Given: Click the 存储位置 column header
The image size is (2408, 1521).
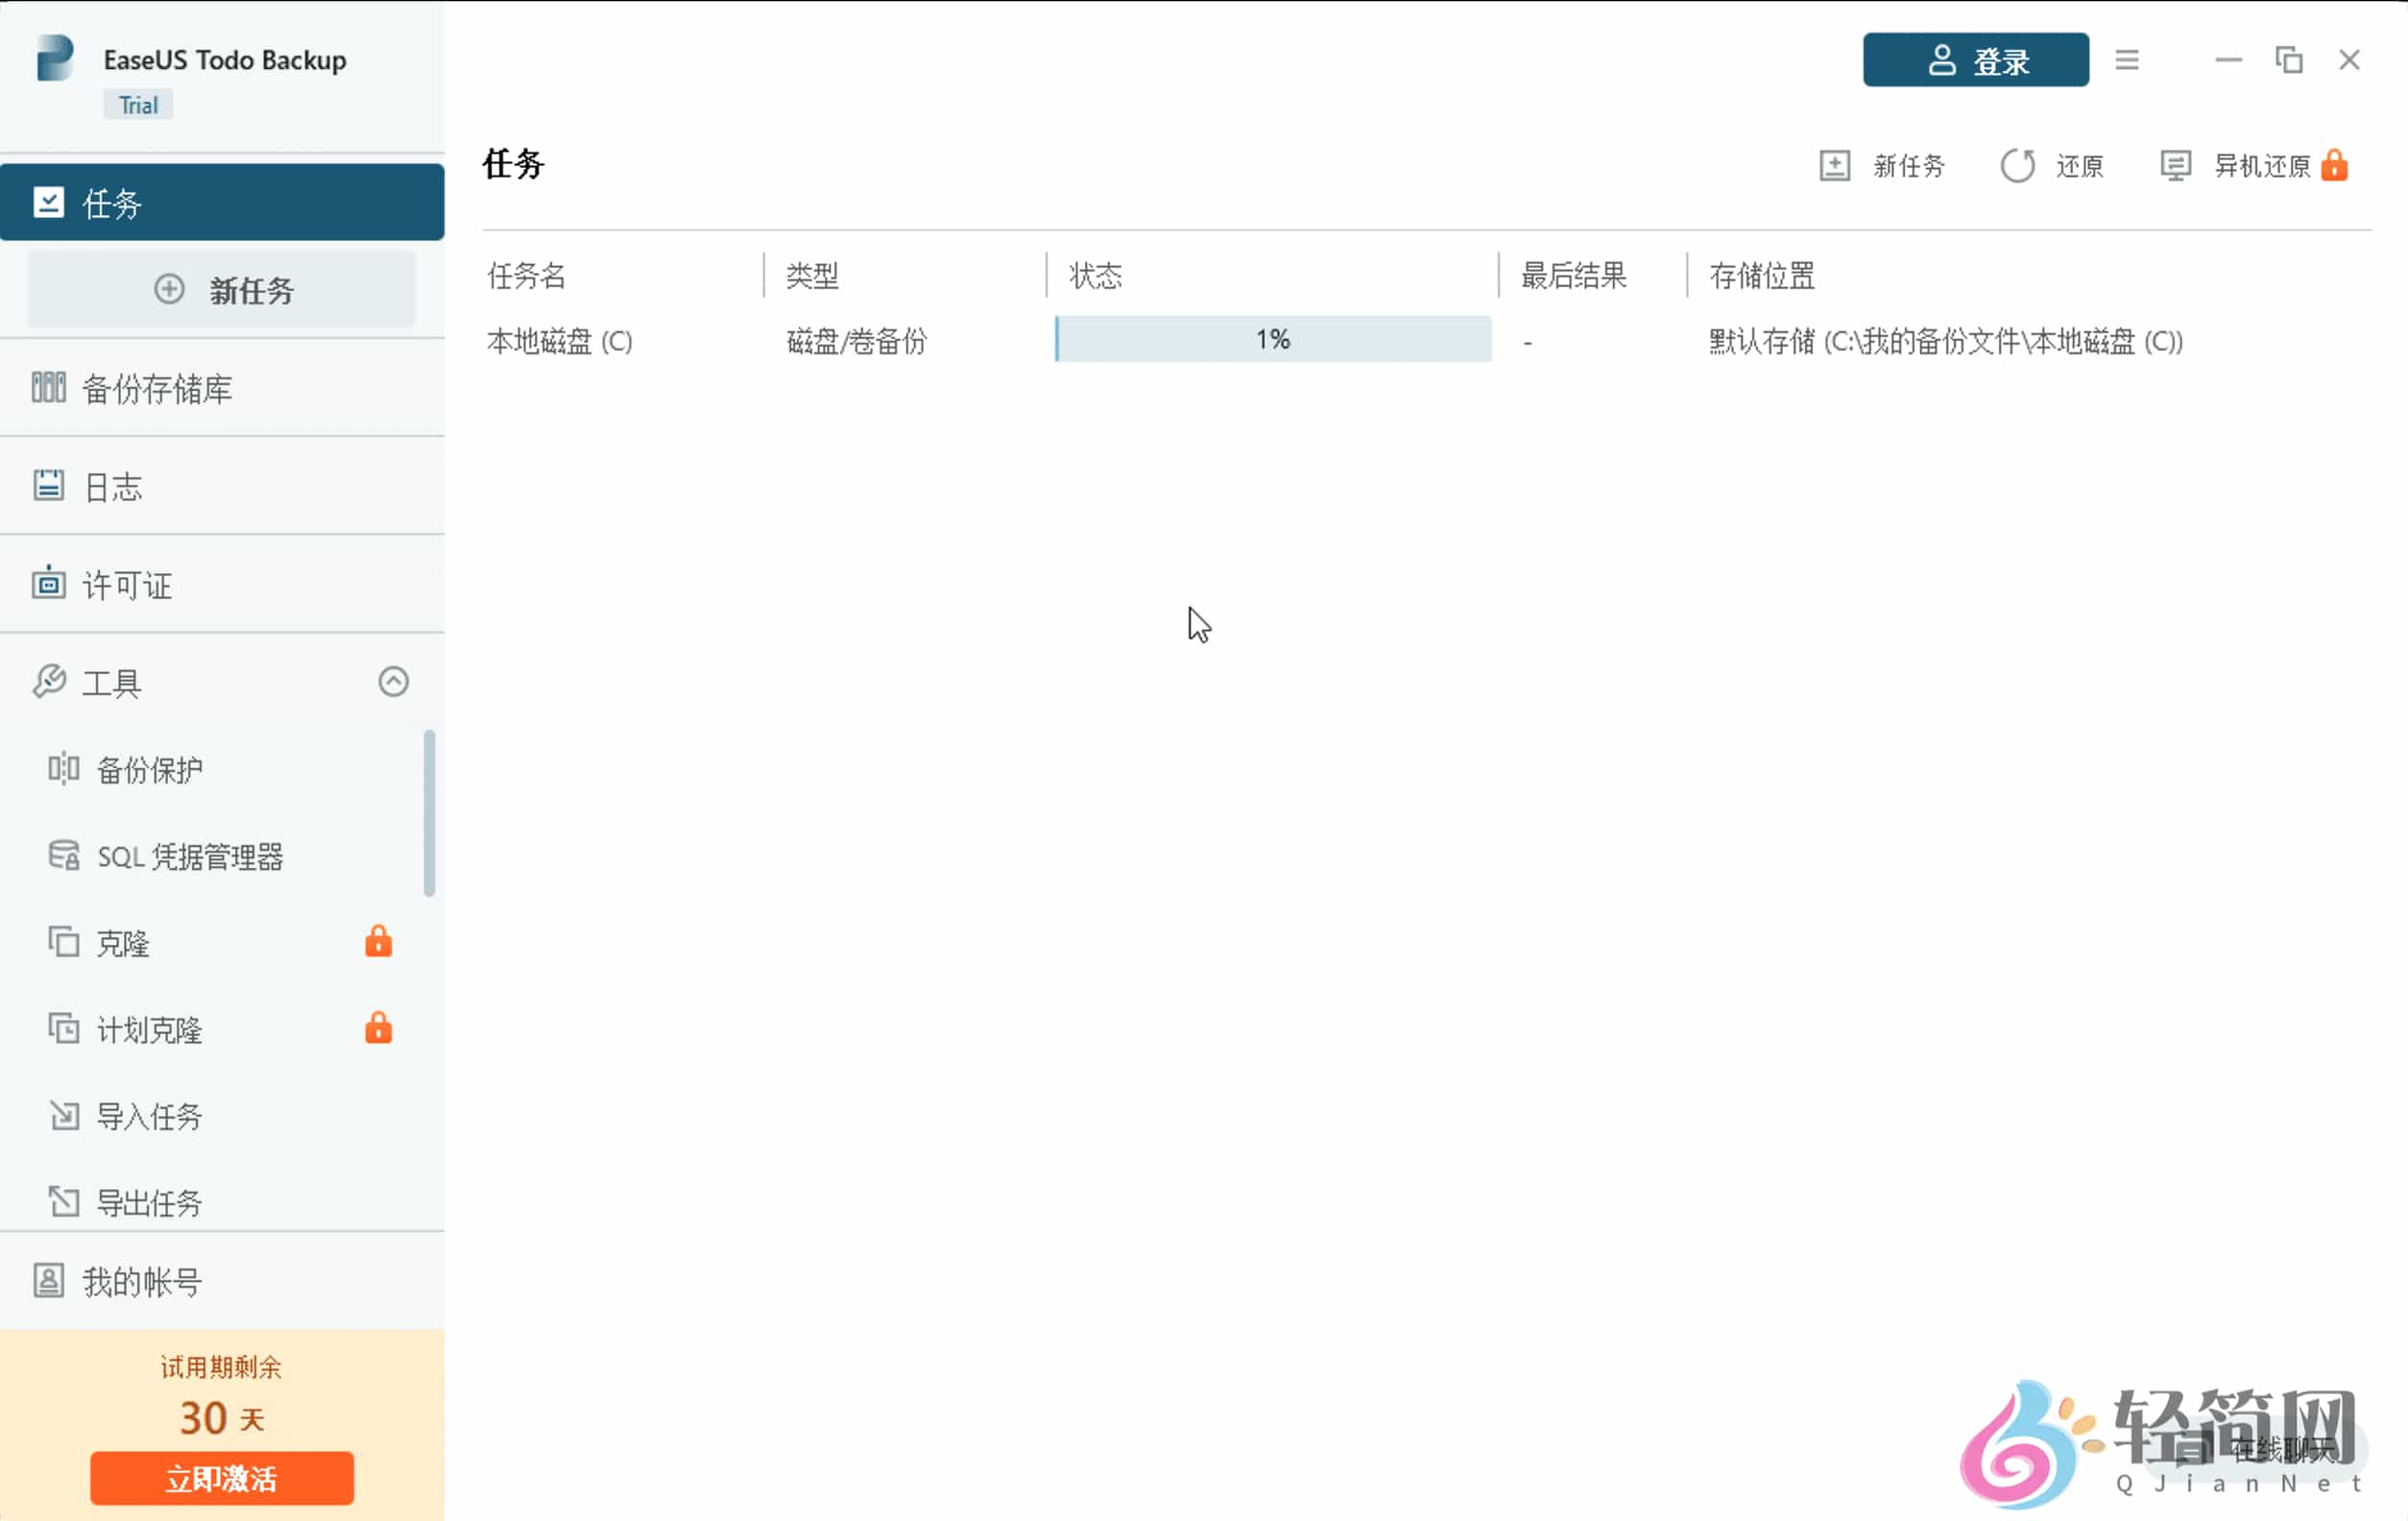Looking at the screenshot, I should pyautogui.click(x=1762, y=275).
